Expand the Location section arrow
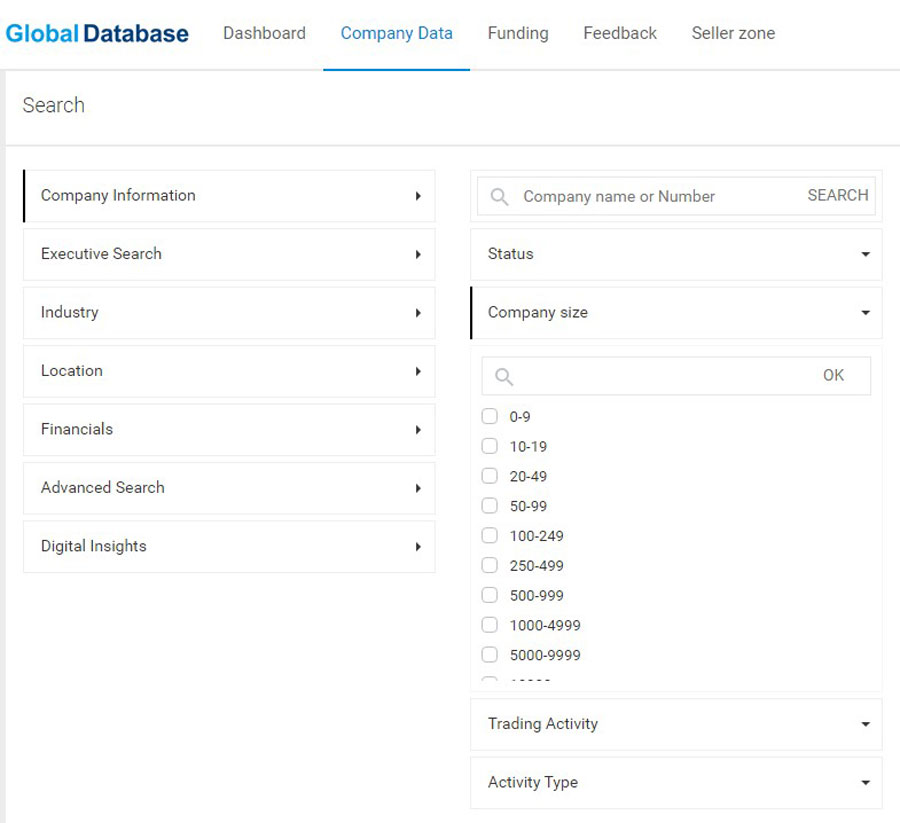The image size is (900, 823). [418, 371]
